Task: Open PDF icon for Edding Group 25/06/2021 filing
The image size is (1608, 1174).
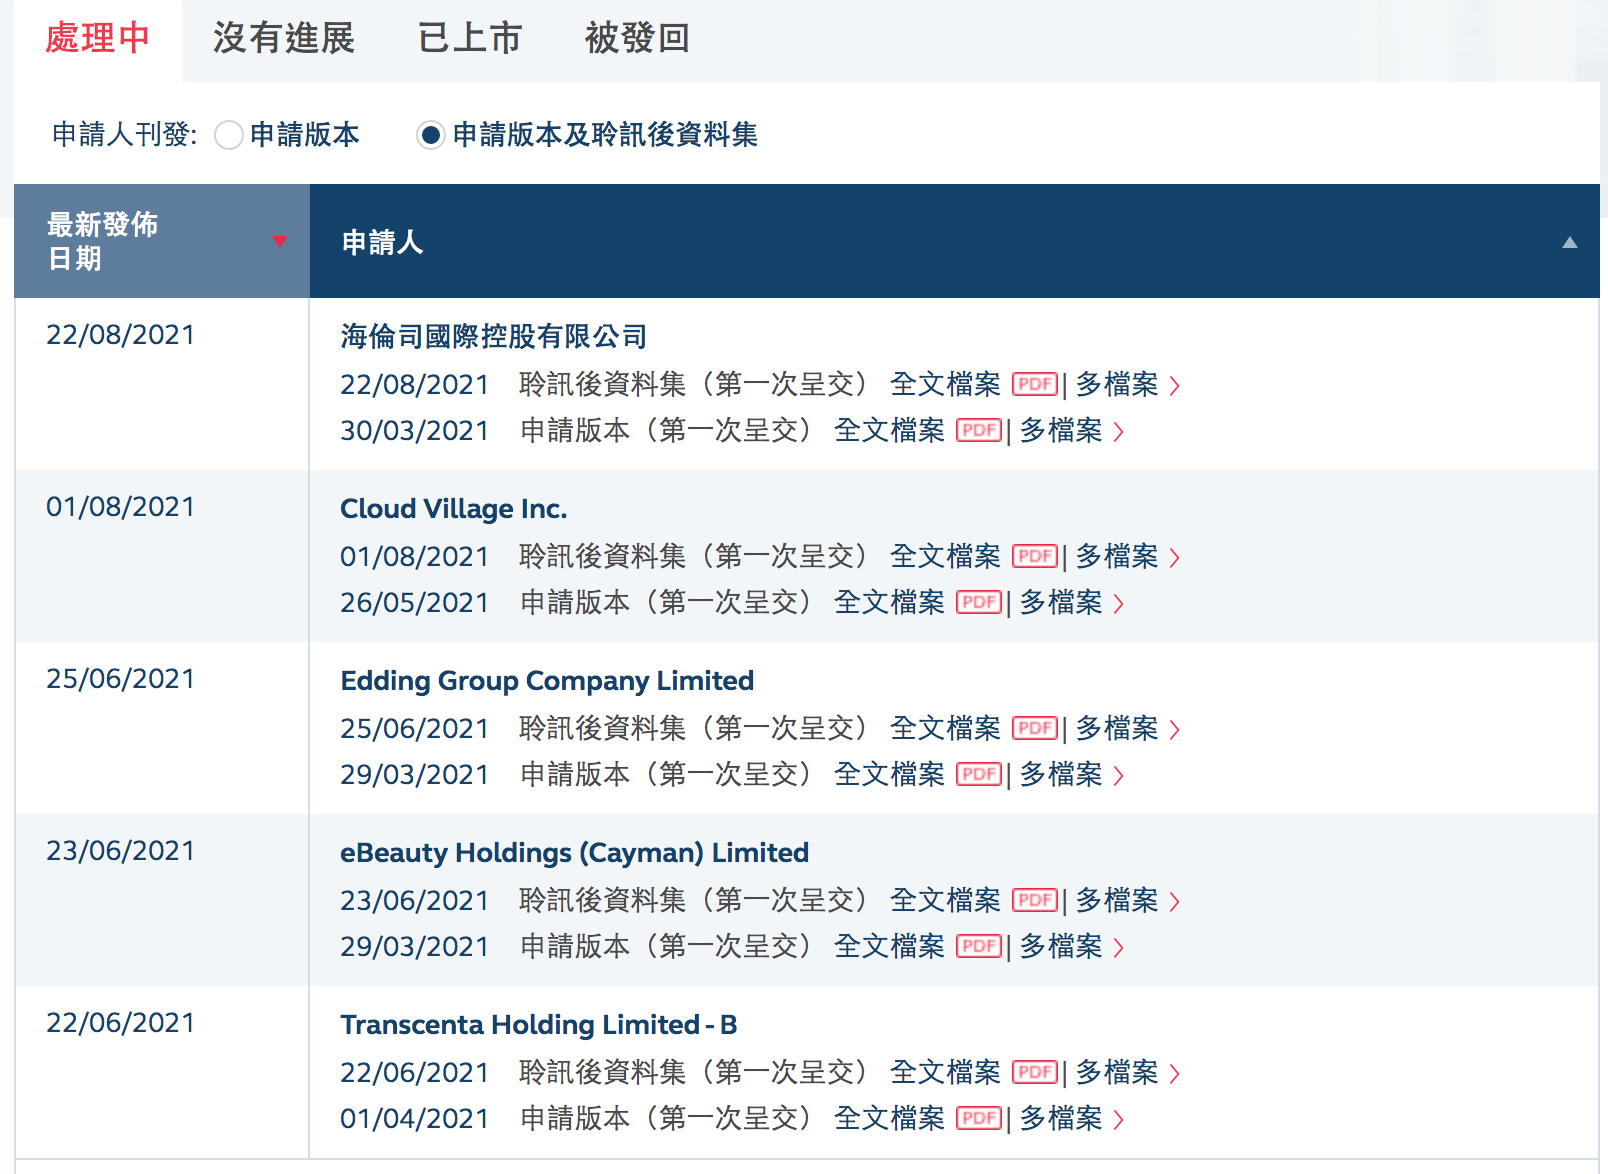Action: pyautogui.click(x=1035, y=728)
